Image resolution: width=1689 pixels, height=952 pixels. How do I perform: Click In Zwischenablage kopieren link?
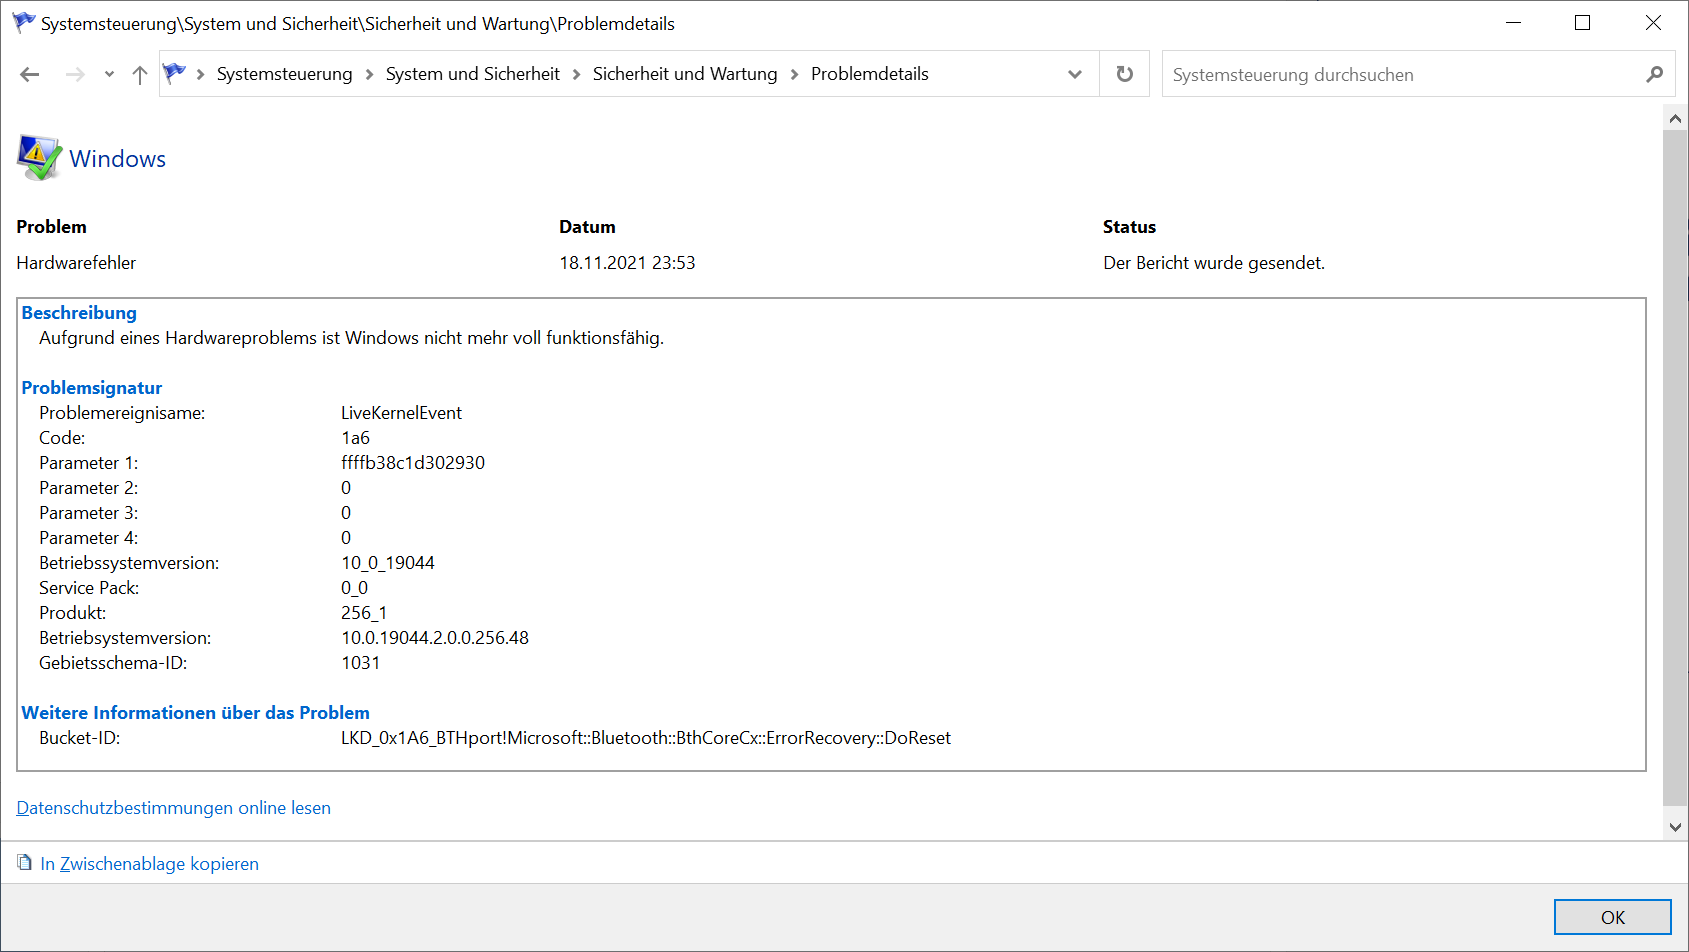pos(149,864)
